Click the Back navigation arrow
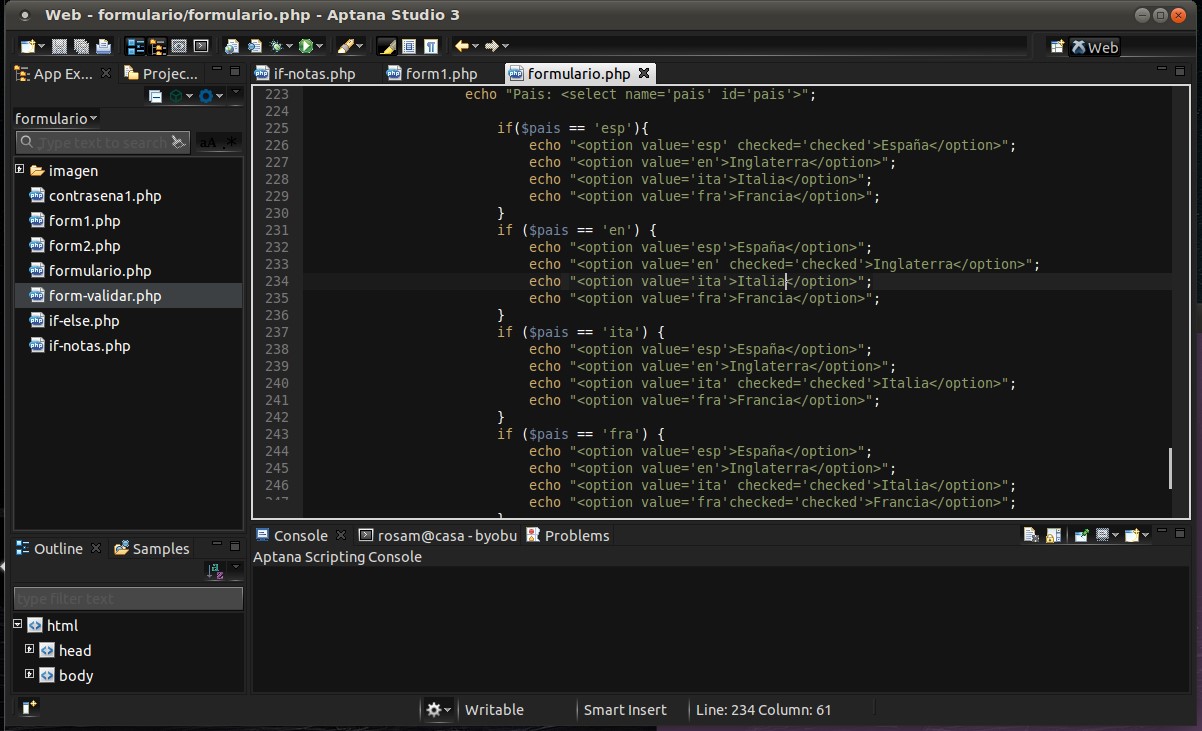 461,46
